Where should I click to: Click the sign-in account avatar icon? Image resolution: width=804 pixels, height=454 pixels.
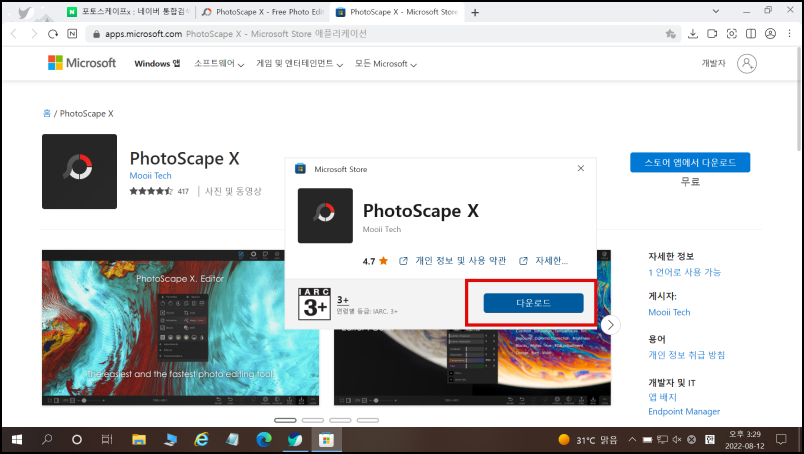pyautogui.click(x=747, y=64)
